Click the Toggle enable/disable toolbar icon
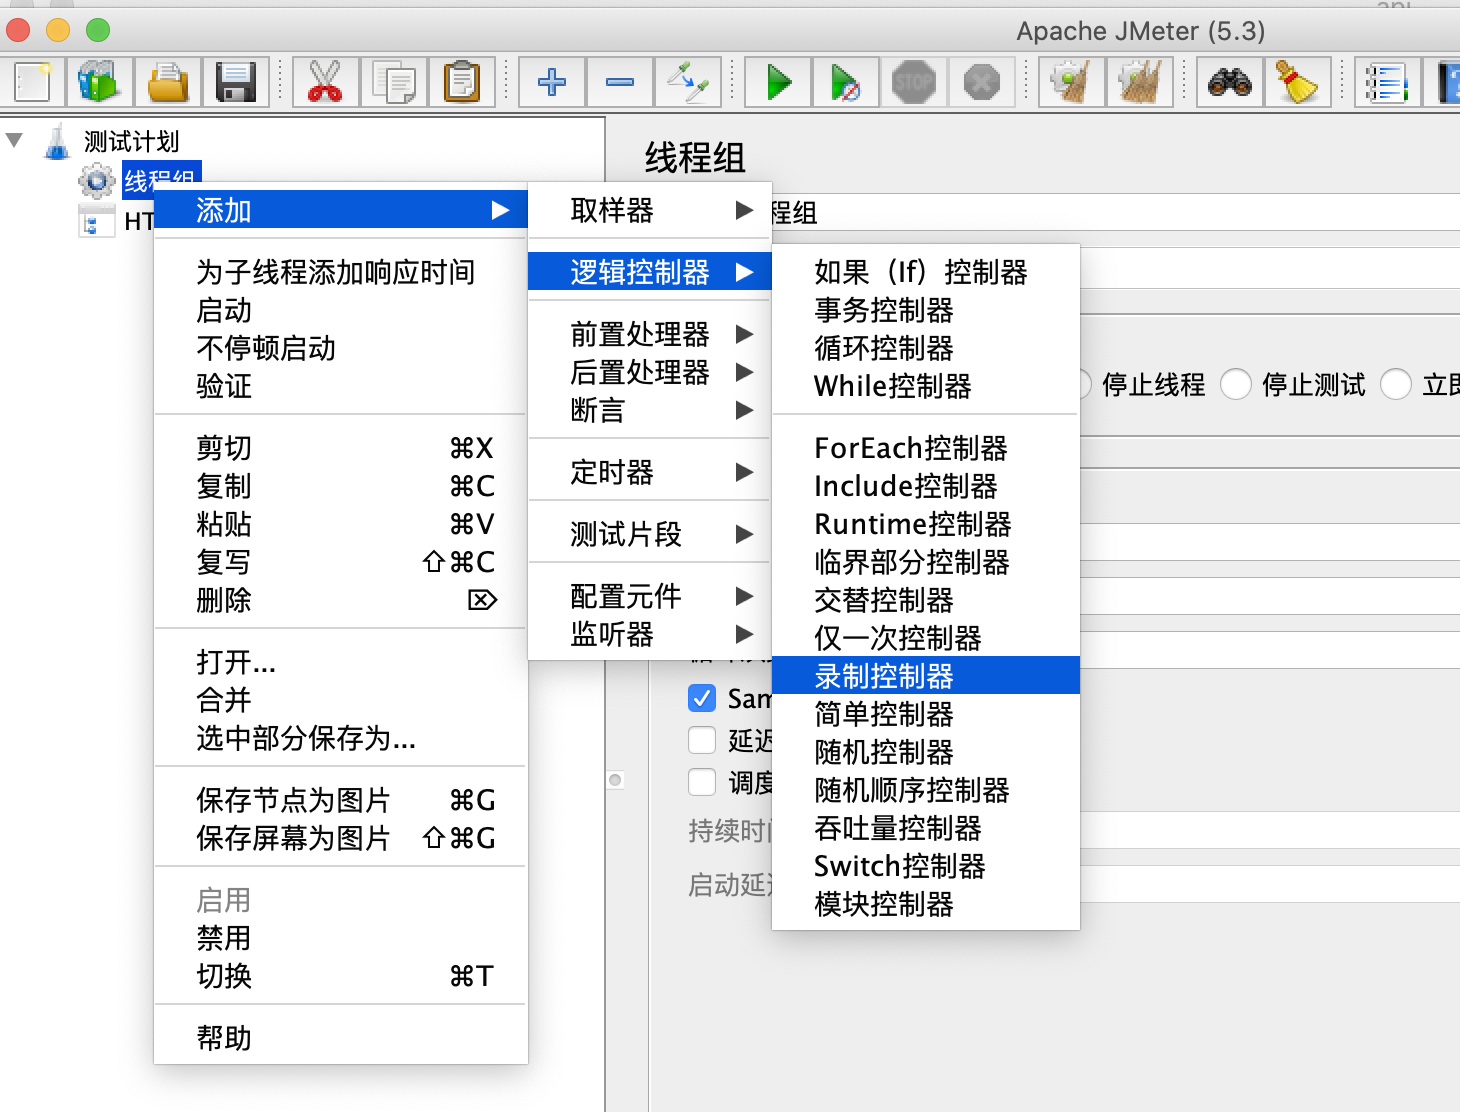Viewport: 1460px width, 1112px height. (x=688, y=82)
